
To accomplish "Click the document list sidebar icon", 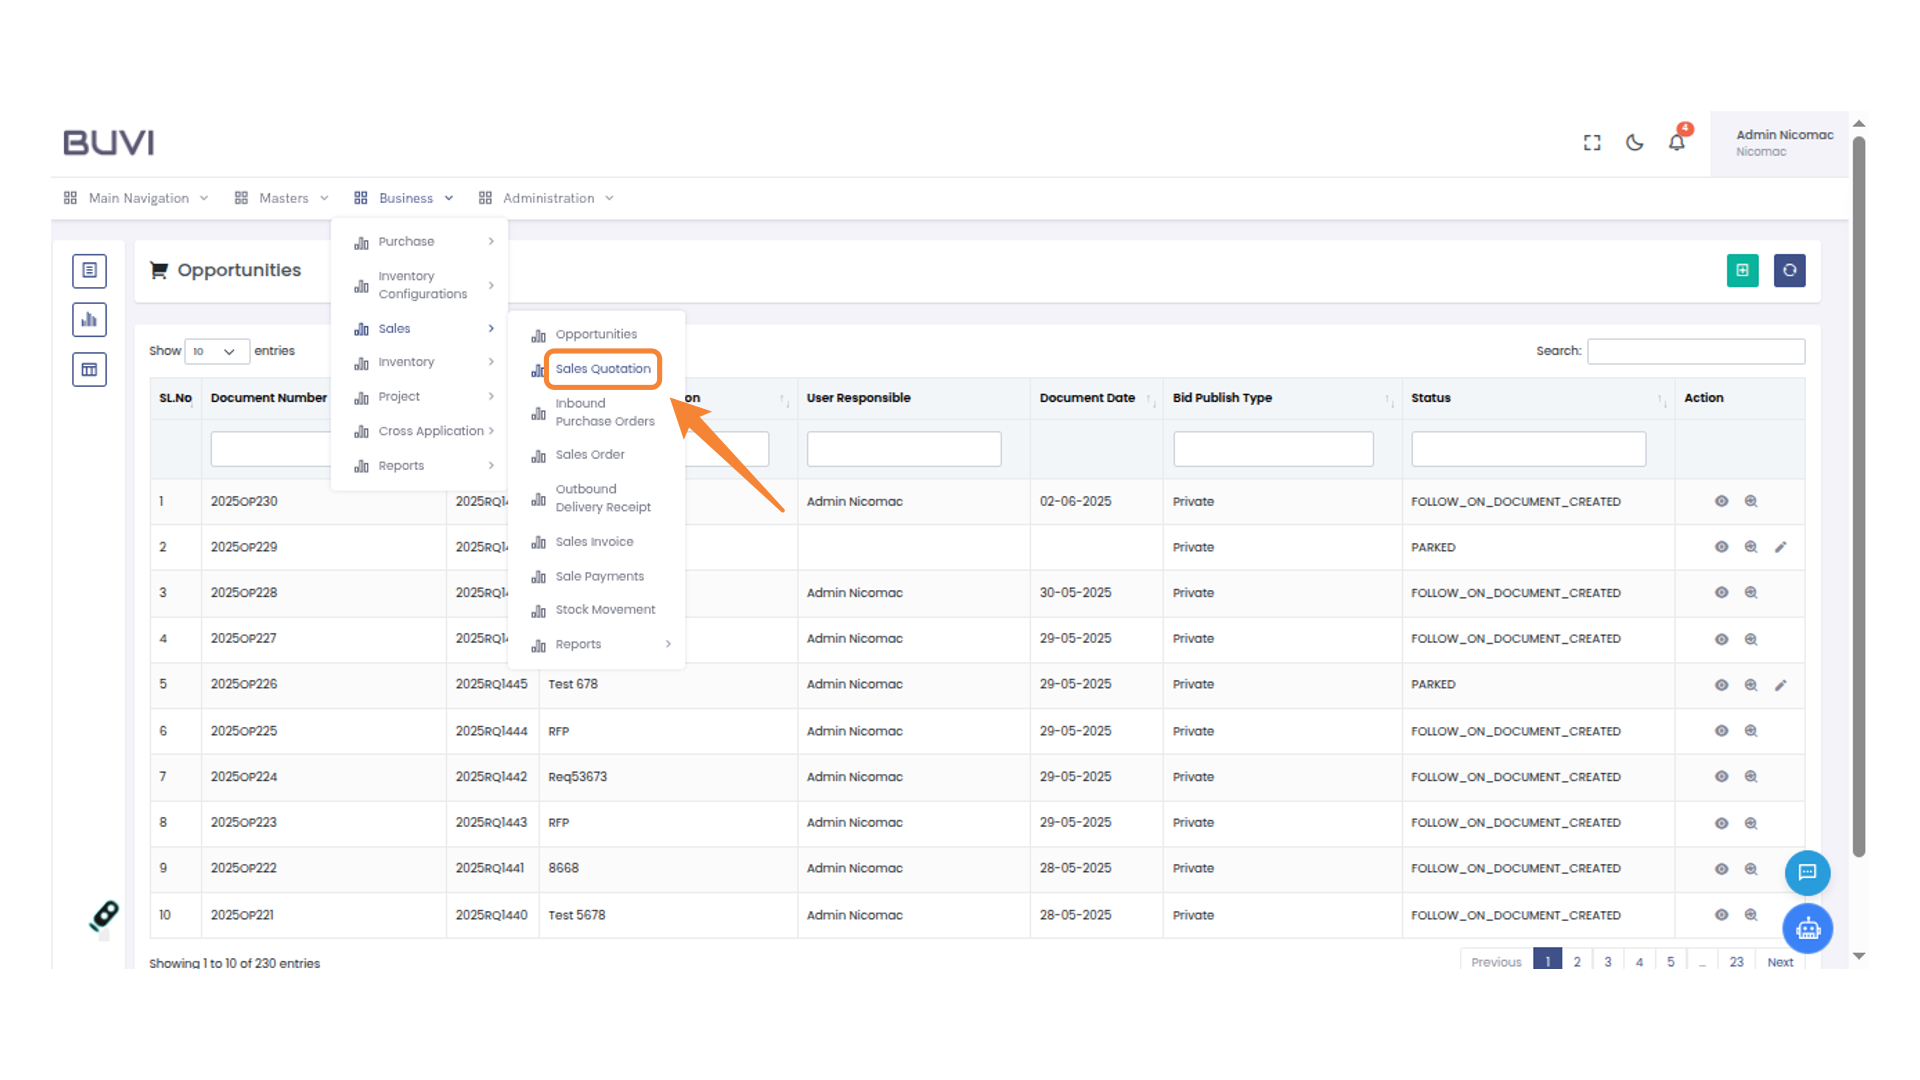I will [89, 270].
